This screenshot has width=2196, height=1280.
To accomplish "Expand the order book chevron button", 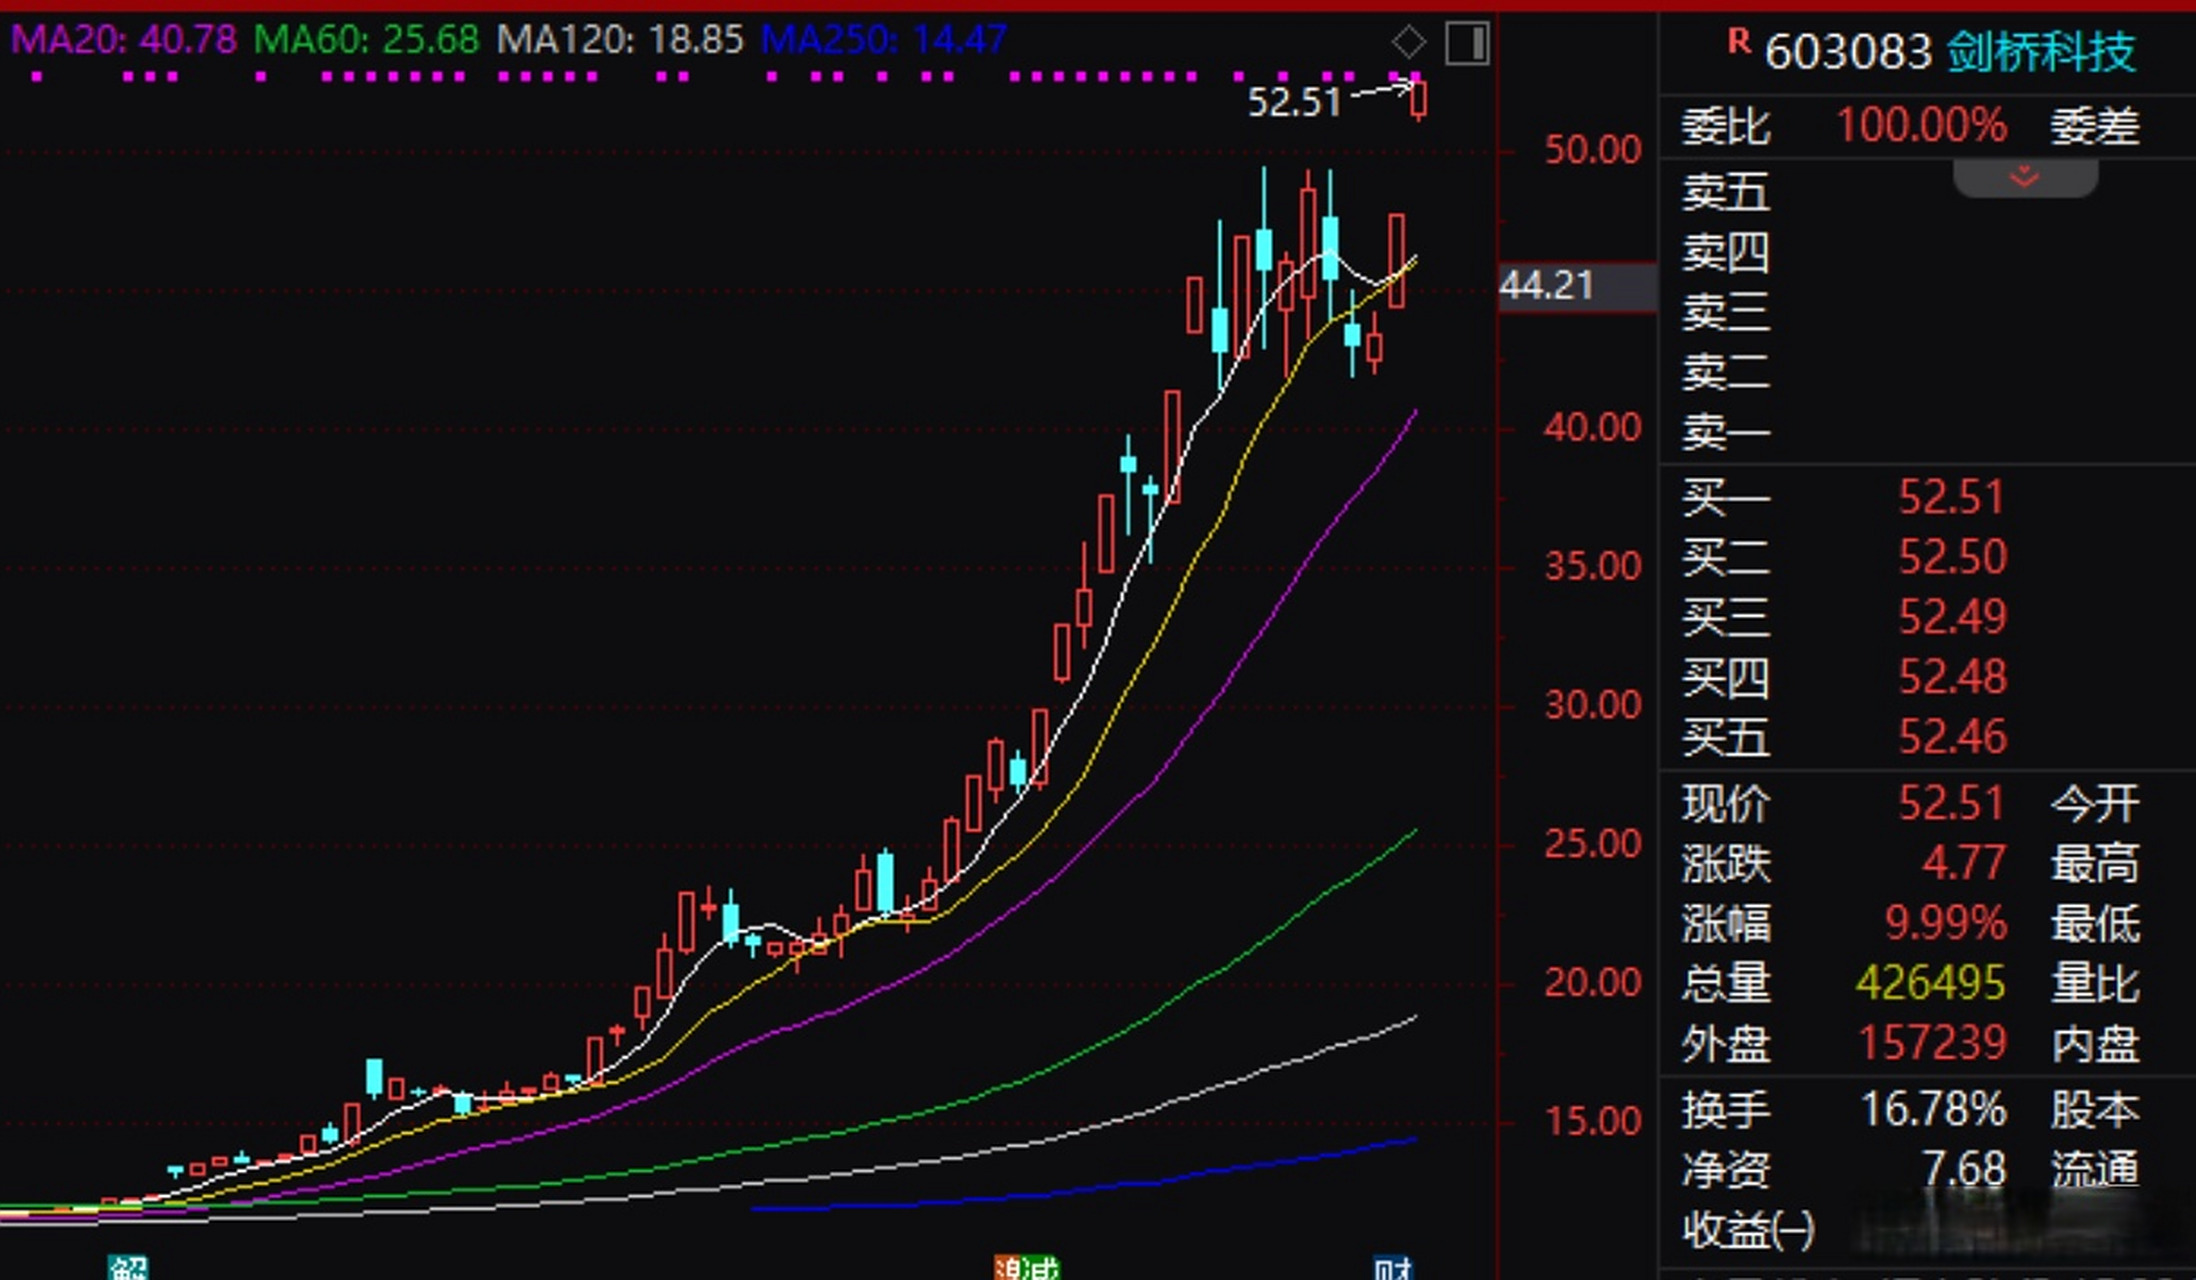I will click(2025, 178).
